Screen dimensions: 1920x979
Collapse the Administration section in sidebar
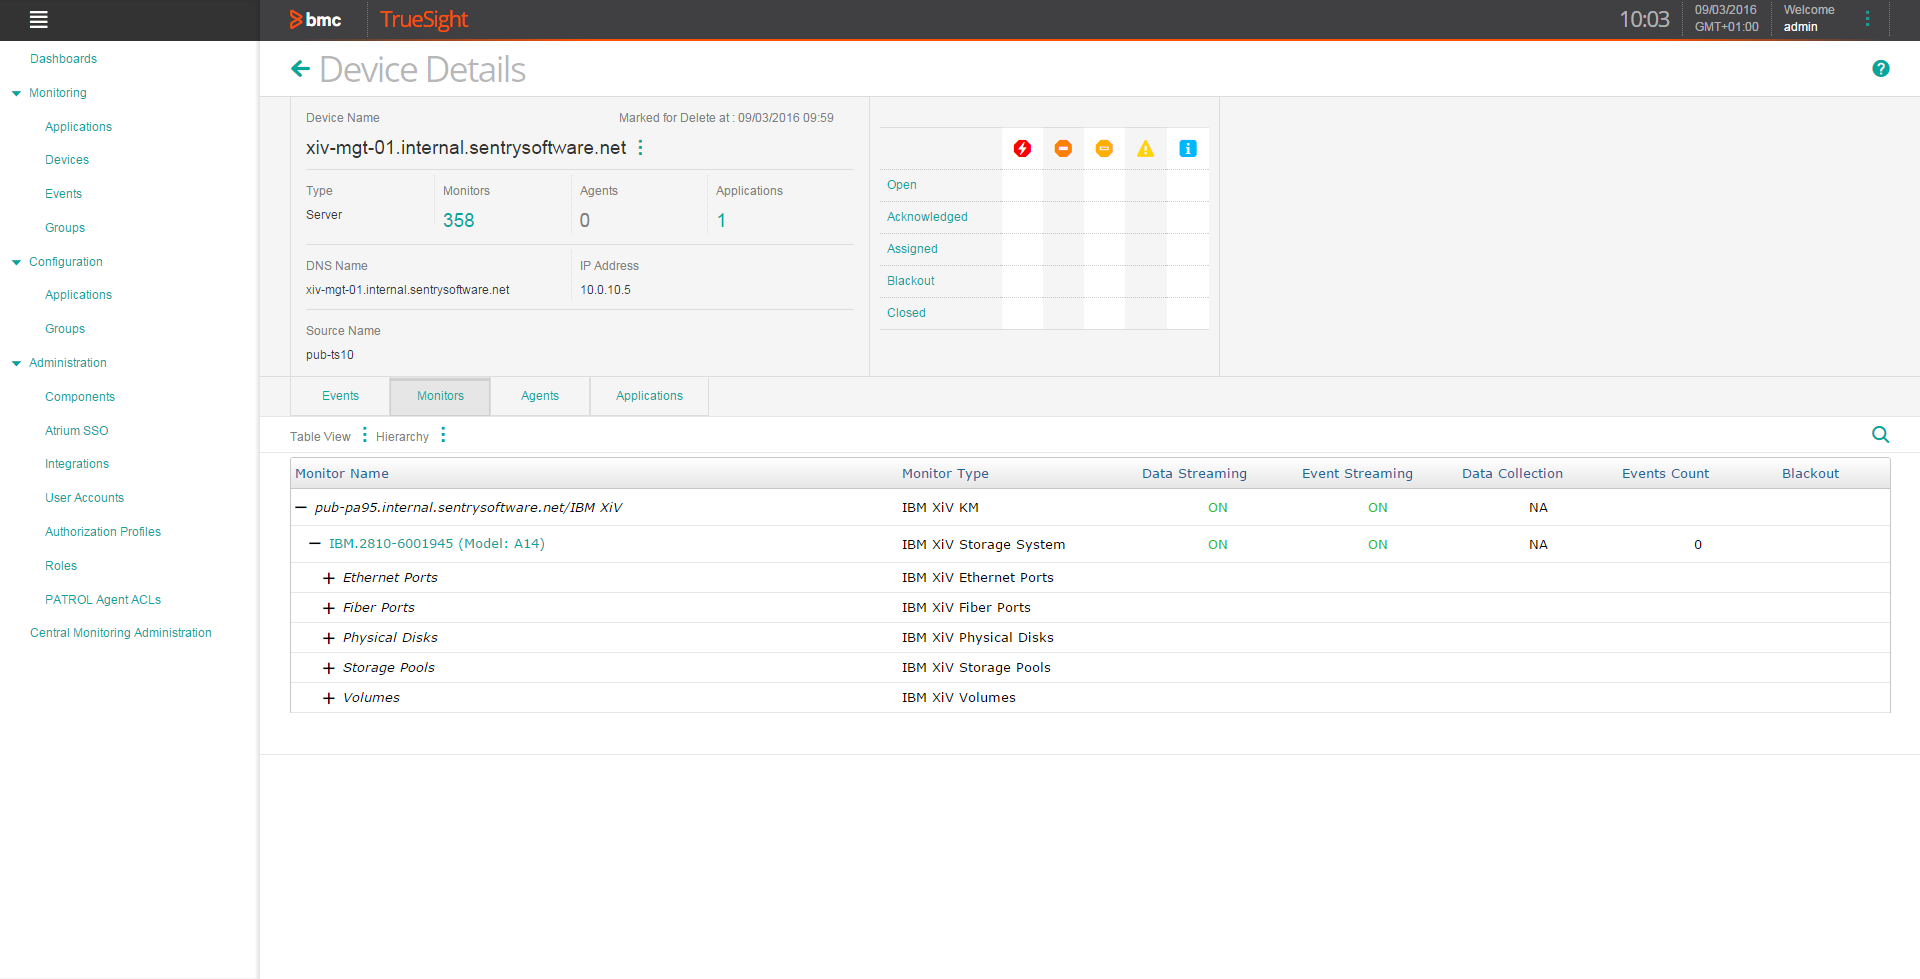(x=16, y=363)
